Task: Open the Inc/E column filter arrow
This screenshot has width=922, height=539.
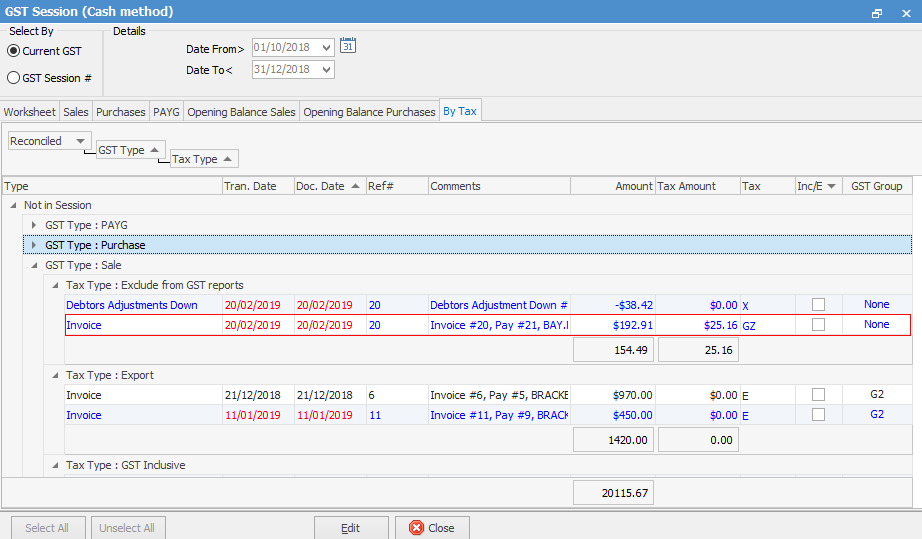Action: click(830, 186)
